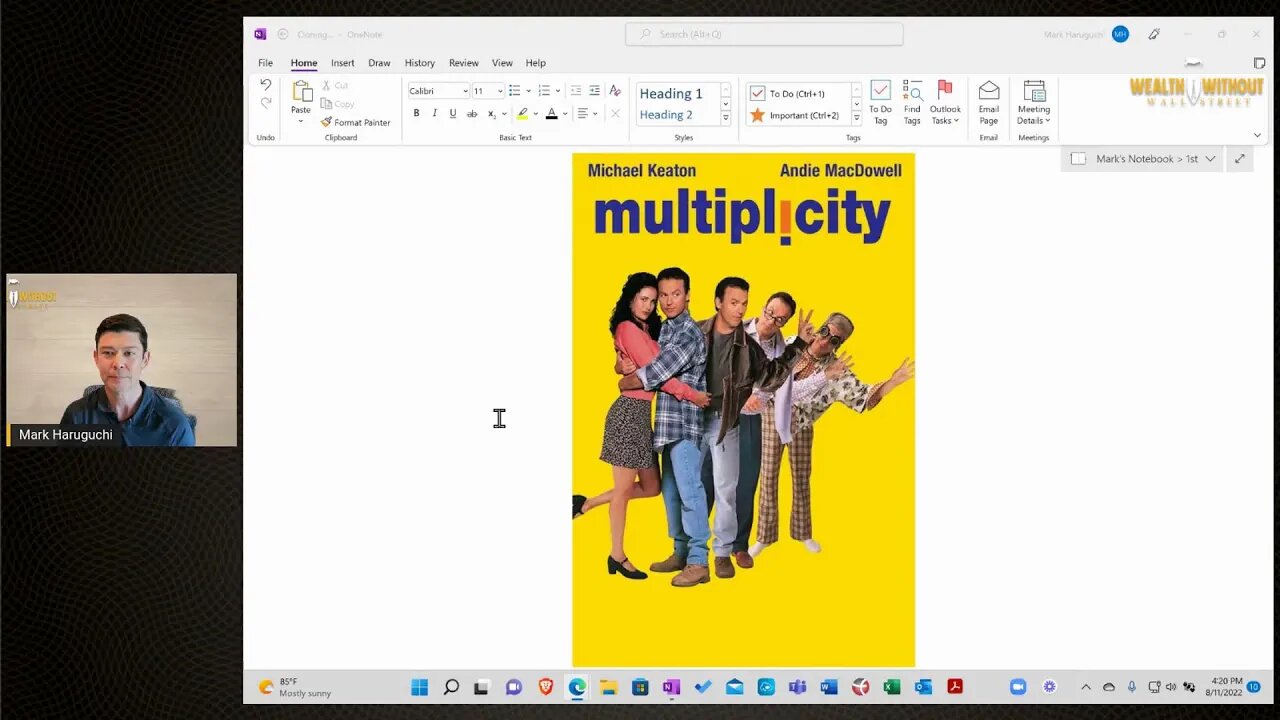Click the MH account avatar
The image size is (1280, 720).
tap(1120, 34)
